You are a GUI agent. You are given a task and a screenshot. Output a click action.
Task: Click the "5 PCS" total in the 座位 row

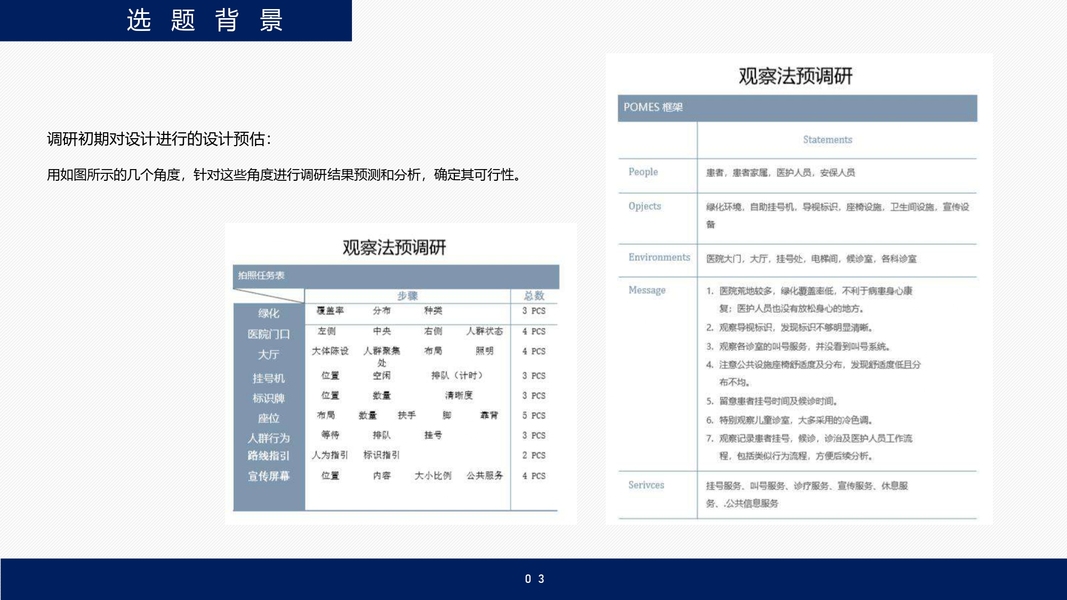[534, 416]
